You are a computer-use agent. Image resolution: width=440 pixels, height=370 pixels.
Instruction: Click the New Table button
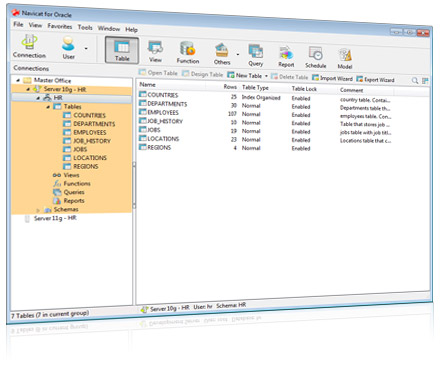245,75
